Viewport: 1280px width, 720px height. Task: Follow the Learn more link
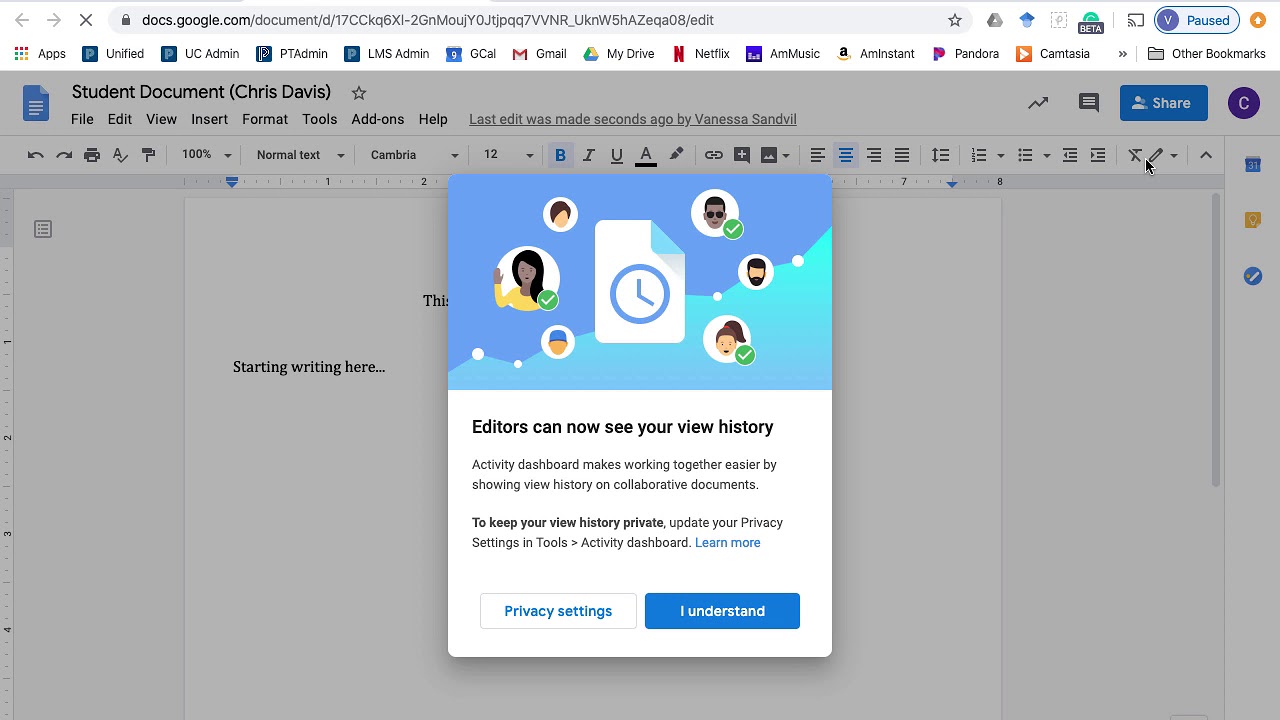pos(728,543)
